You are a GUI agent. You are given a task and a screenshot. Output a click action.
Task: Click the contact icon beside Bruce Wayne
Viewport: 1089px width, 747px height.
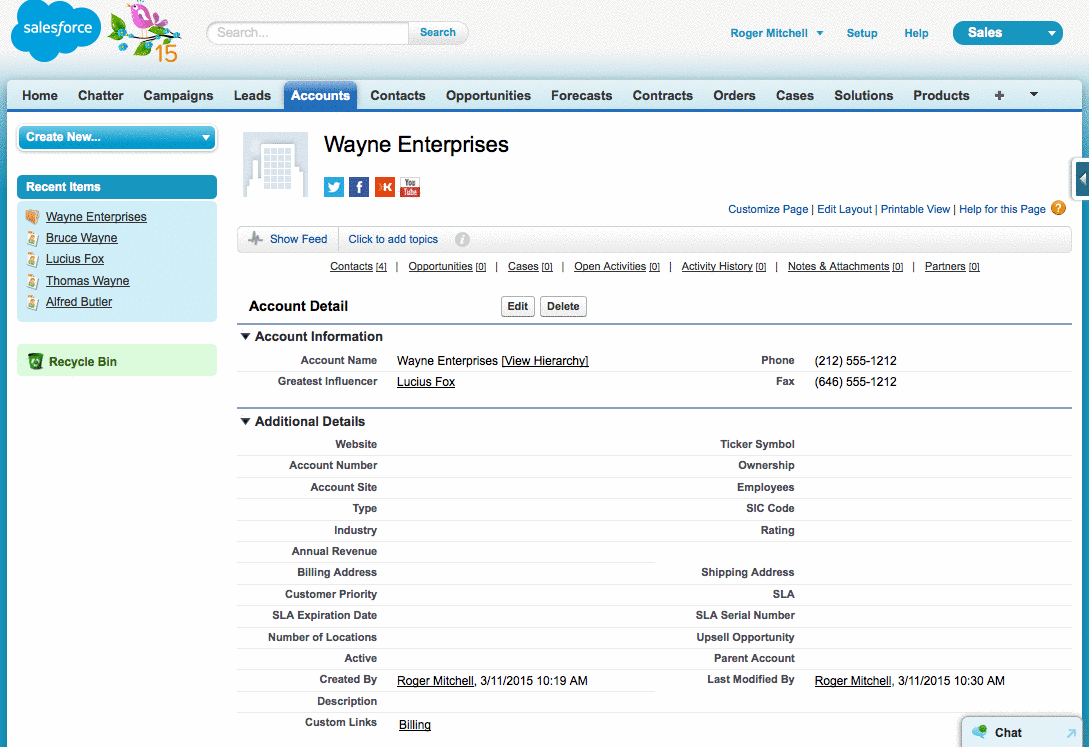tap(32, 238)
